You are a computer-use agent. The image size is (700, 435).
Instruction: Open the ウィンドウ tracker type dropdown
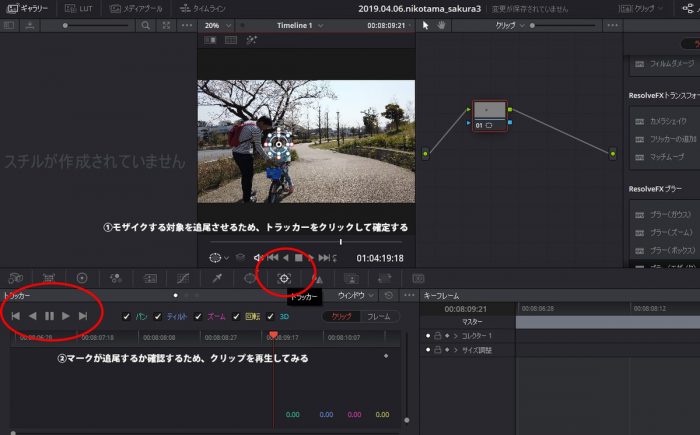[355, 295]
